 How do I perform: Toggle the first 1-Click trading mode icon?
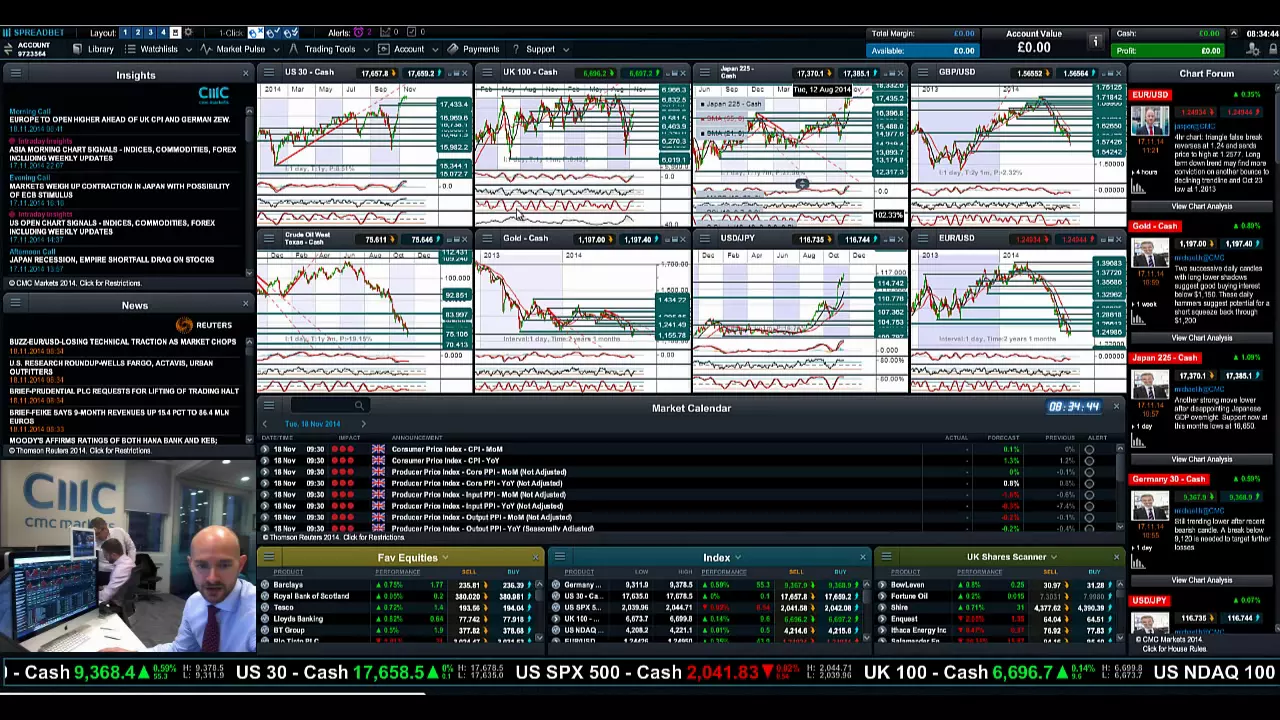click(255, 33)
